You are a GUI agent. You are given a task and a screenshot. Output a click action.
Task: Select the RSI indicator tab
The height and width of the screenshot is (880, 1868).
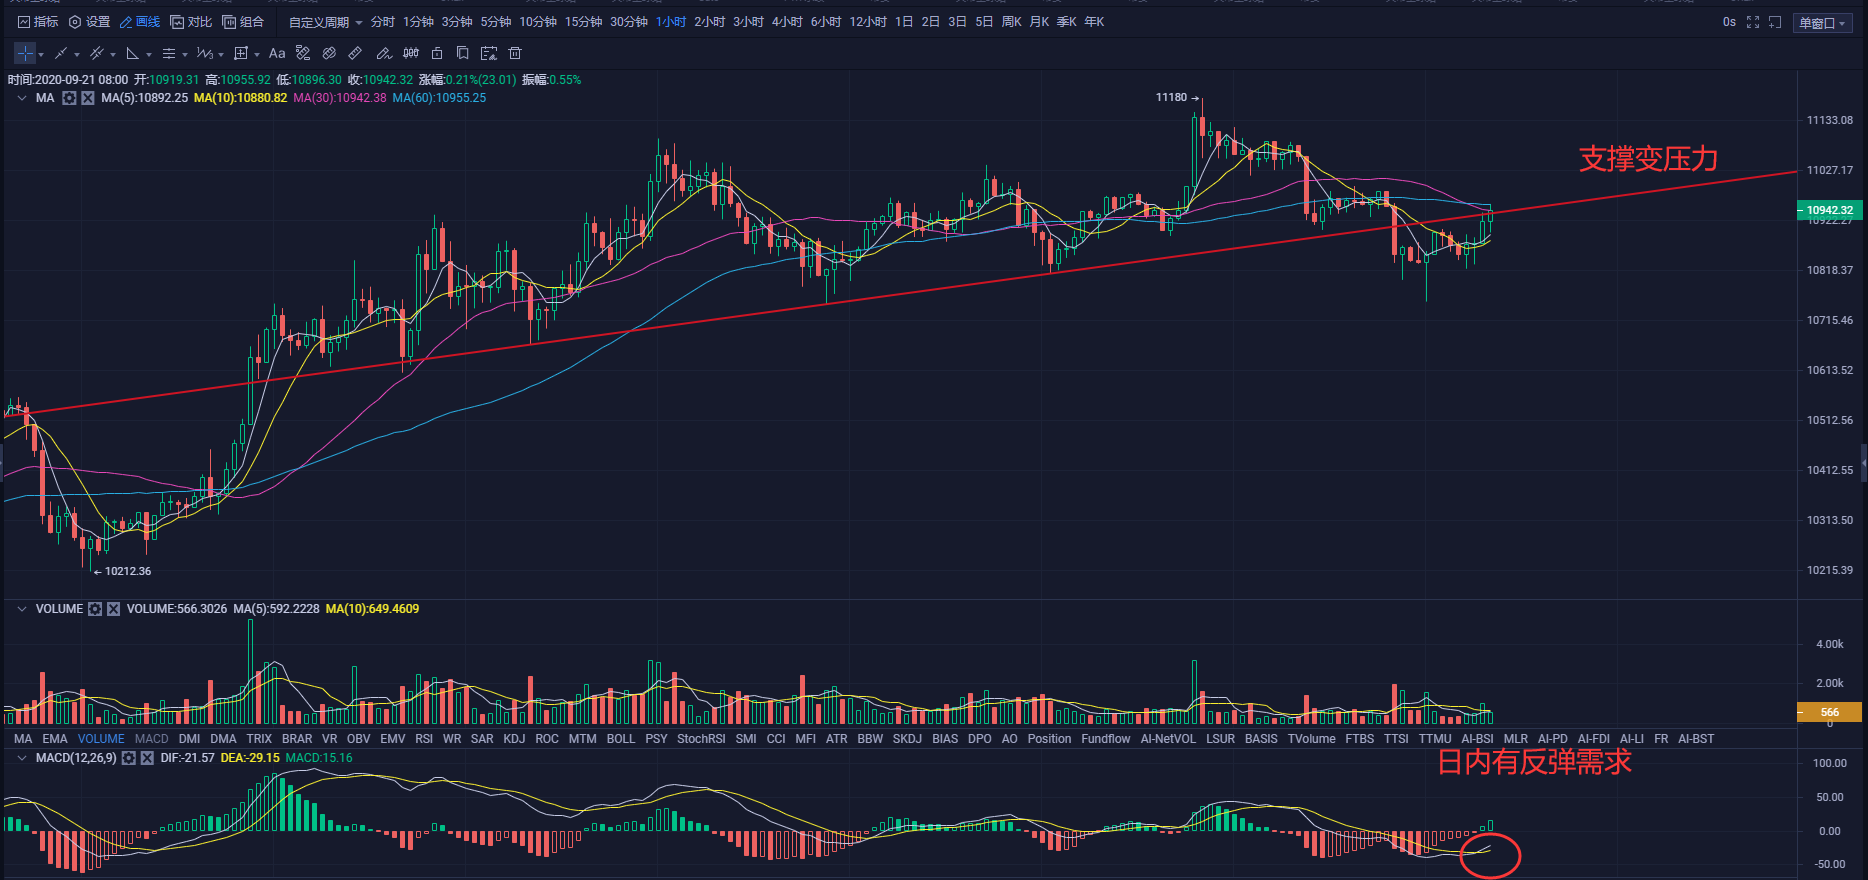pos(424,739)
